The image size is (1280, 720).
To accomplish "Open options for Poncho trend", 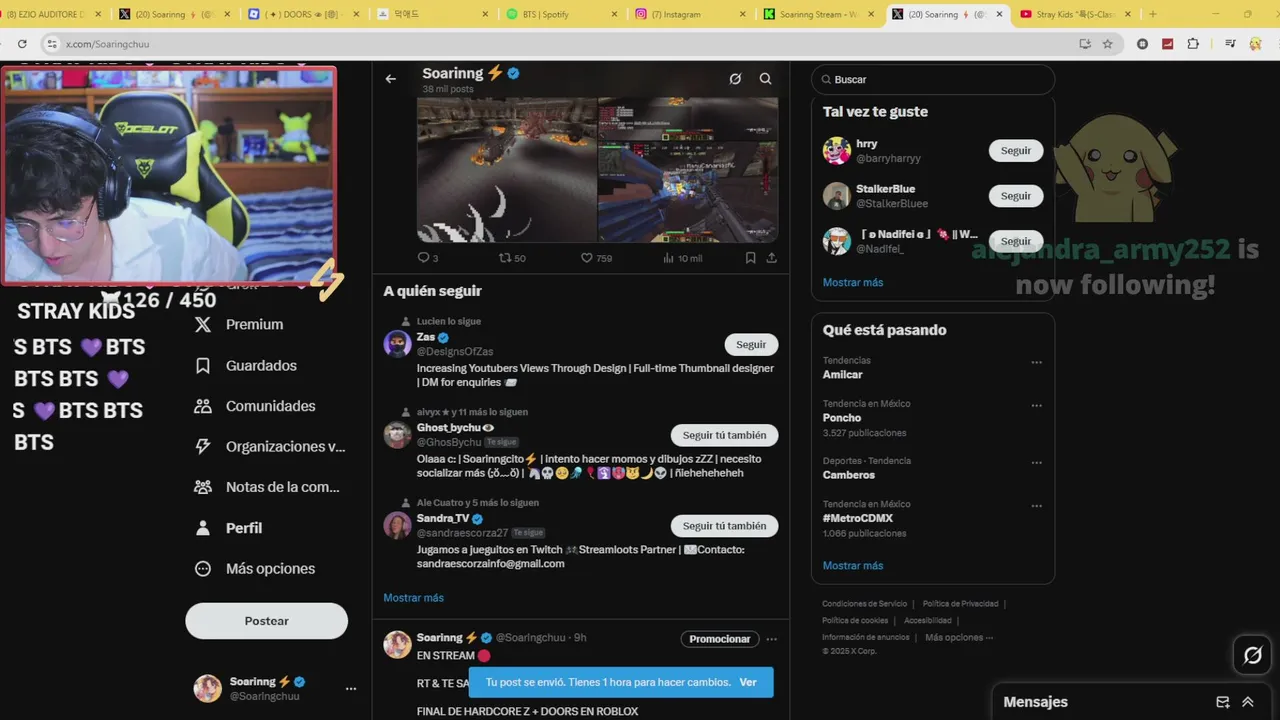I will click(1037, 405).
